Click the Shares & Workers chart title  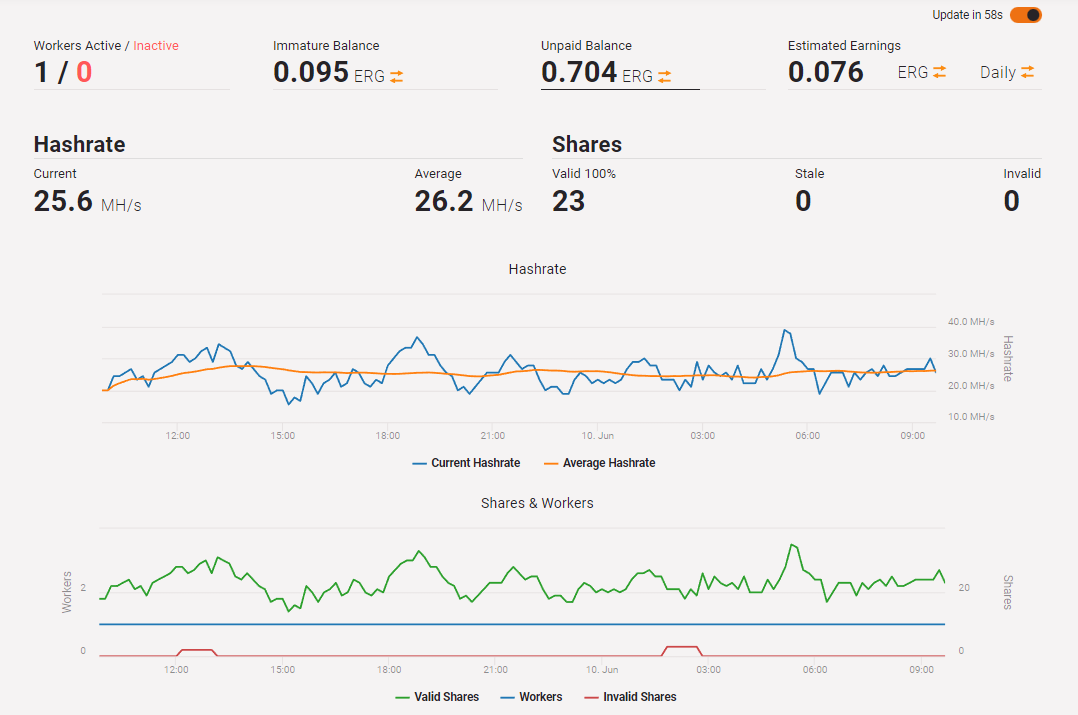point(537,503)
